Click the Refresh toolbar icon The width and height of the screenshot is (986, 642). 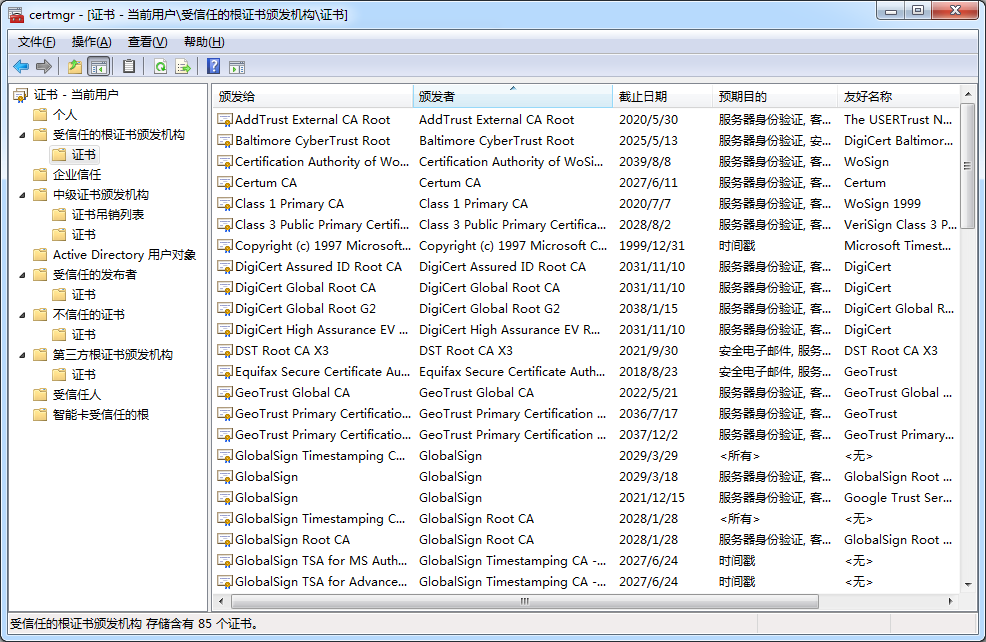pyautogui.click(x=160, y=66)
